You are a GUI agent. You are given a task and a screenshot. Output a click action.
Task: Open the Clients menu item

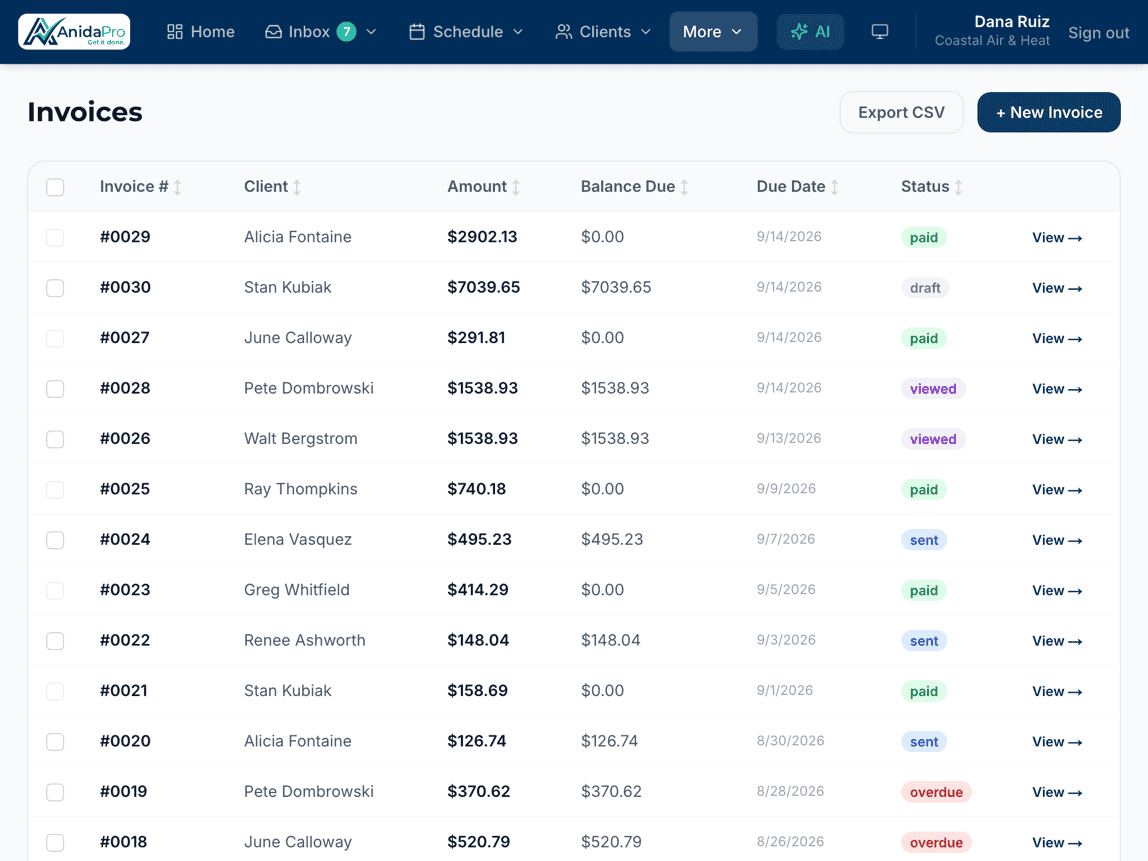[x=603, y=31]
